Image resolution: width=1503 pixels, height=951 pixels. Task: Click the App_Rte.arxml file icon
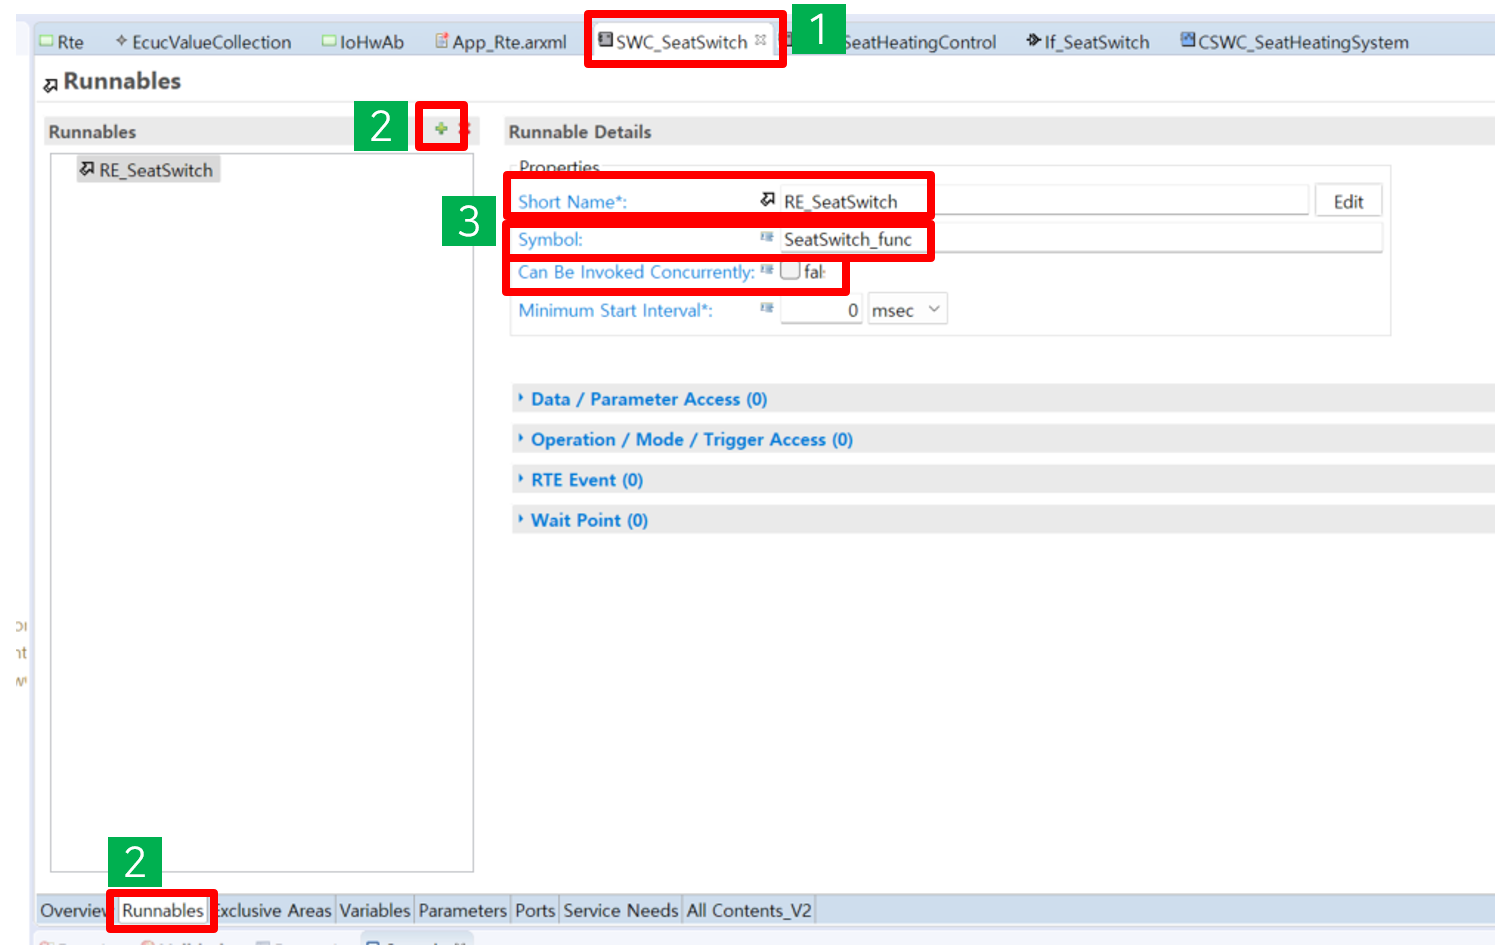[x=441, y=41]
